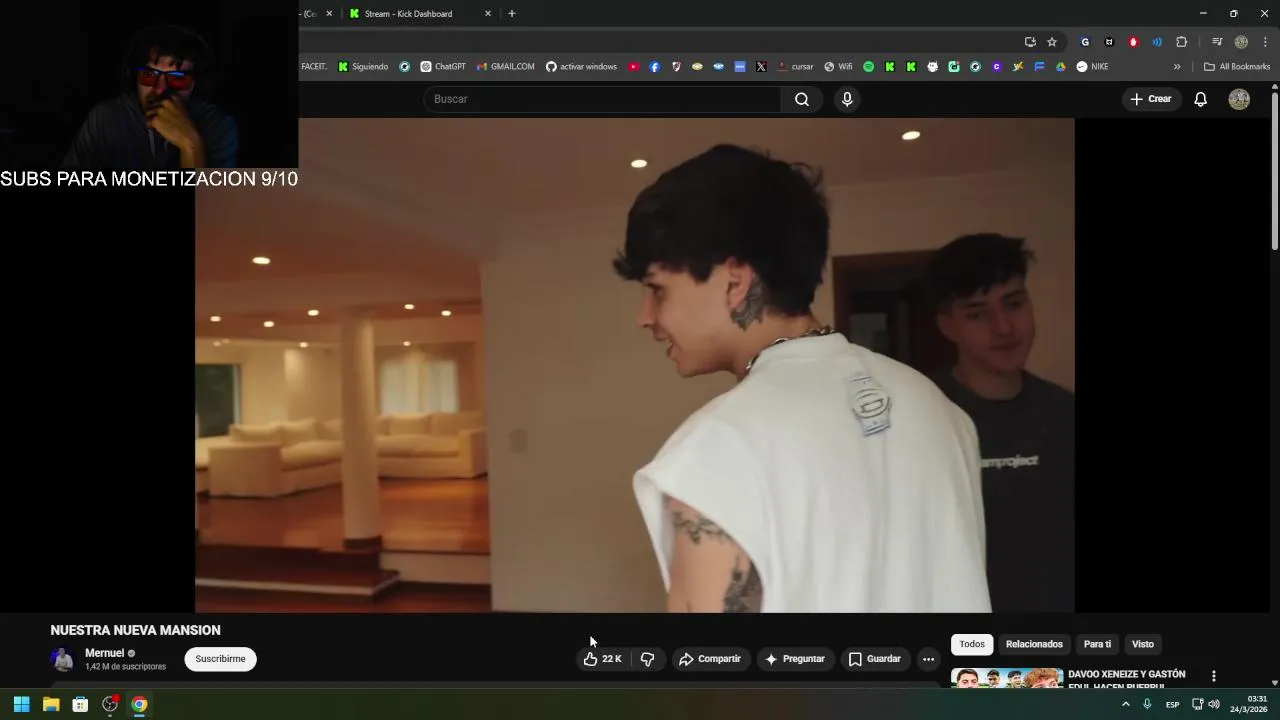
Task: Open the three-dot more actions menu under the video
Action: point(928,659)
